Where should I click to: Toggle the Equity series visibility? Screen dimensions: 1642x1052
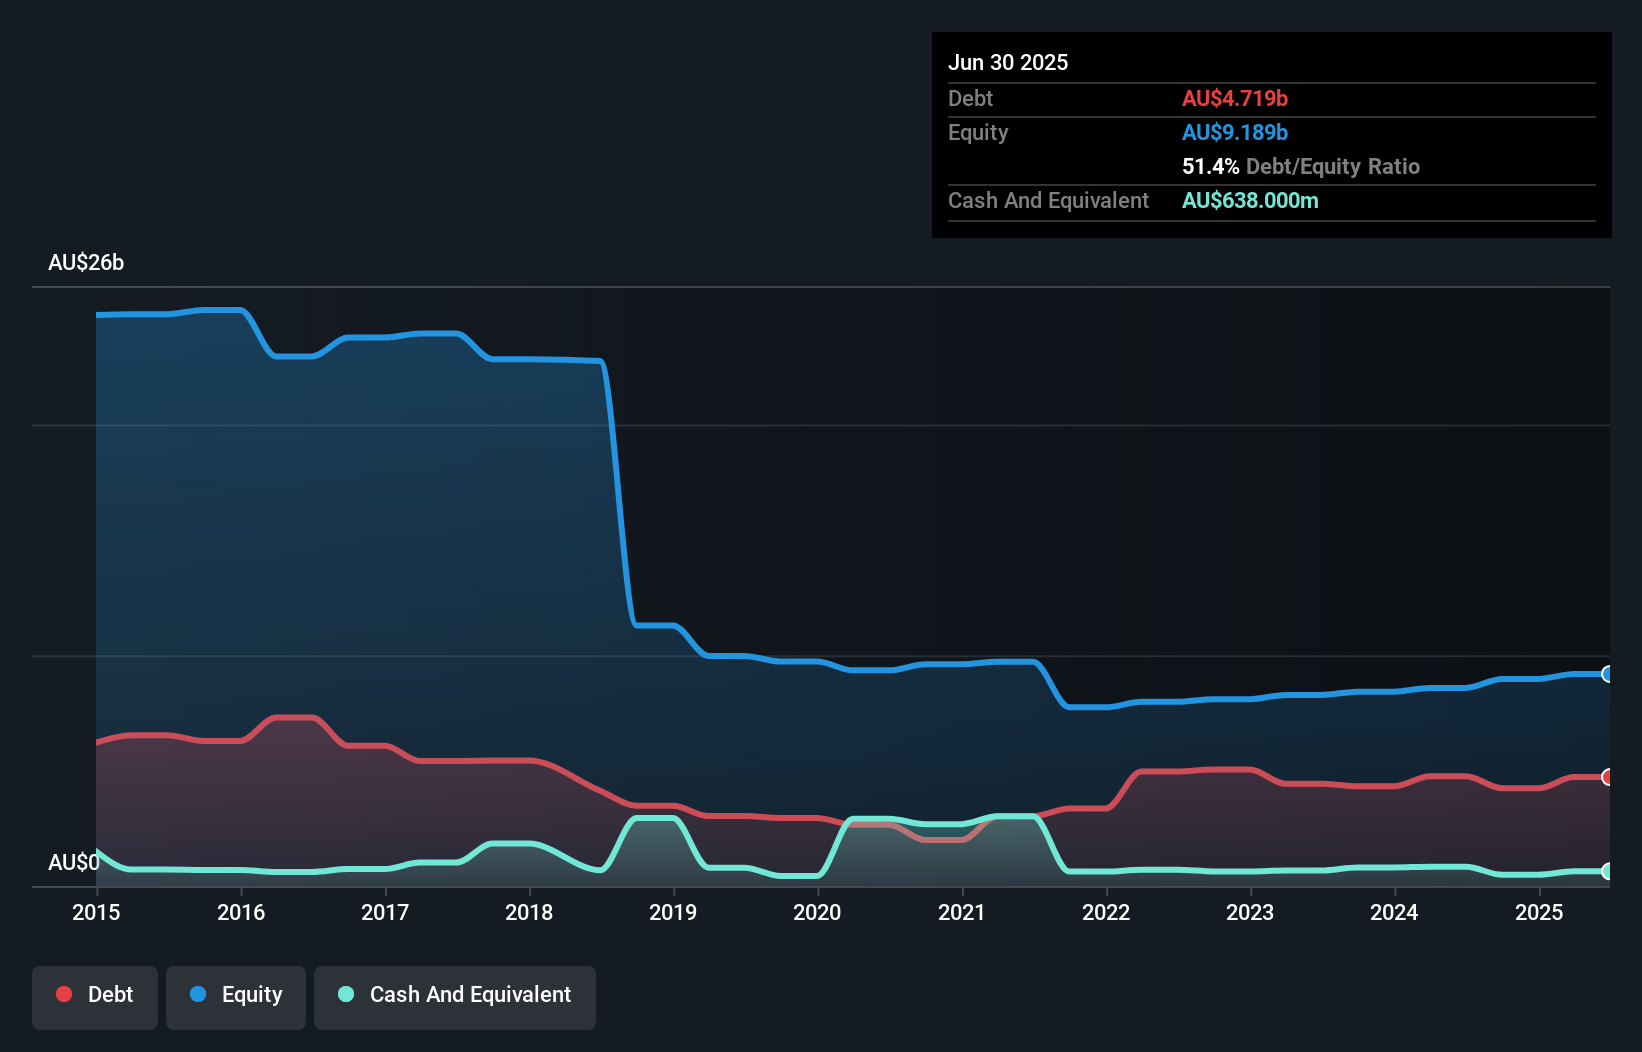pyautogui.click(x=235, y=995)
